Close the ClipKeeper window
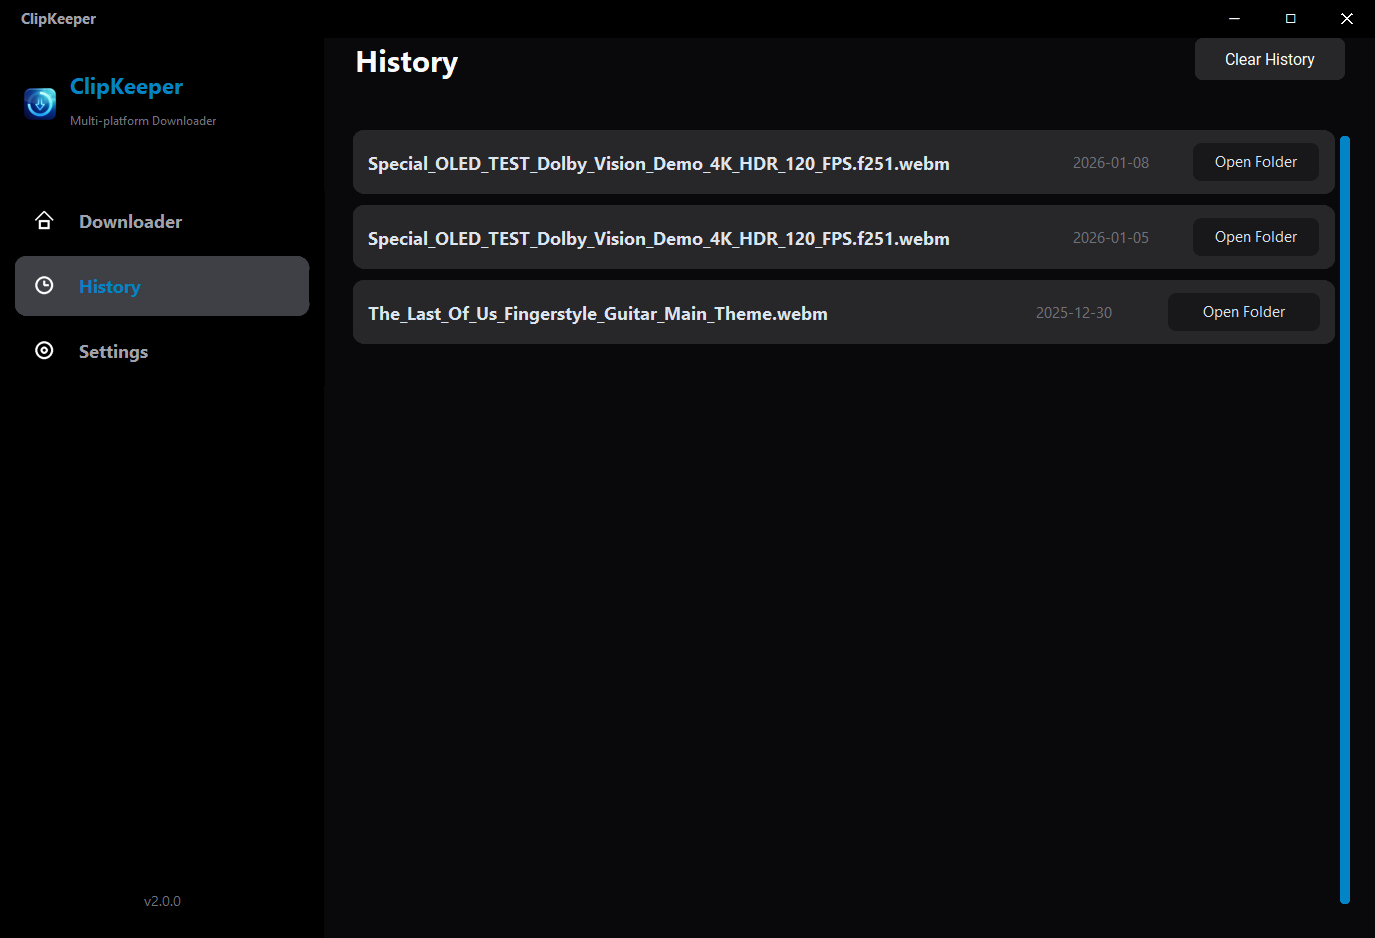Viewport: 1375px width, 938px height. [1347, 19]
